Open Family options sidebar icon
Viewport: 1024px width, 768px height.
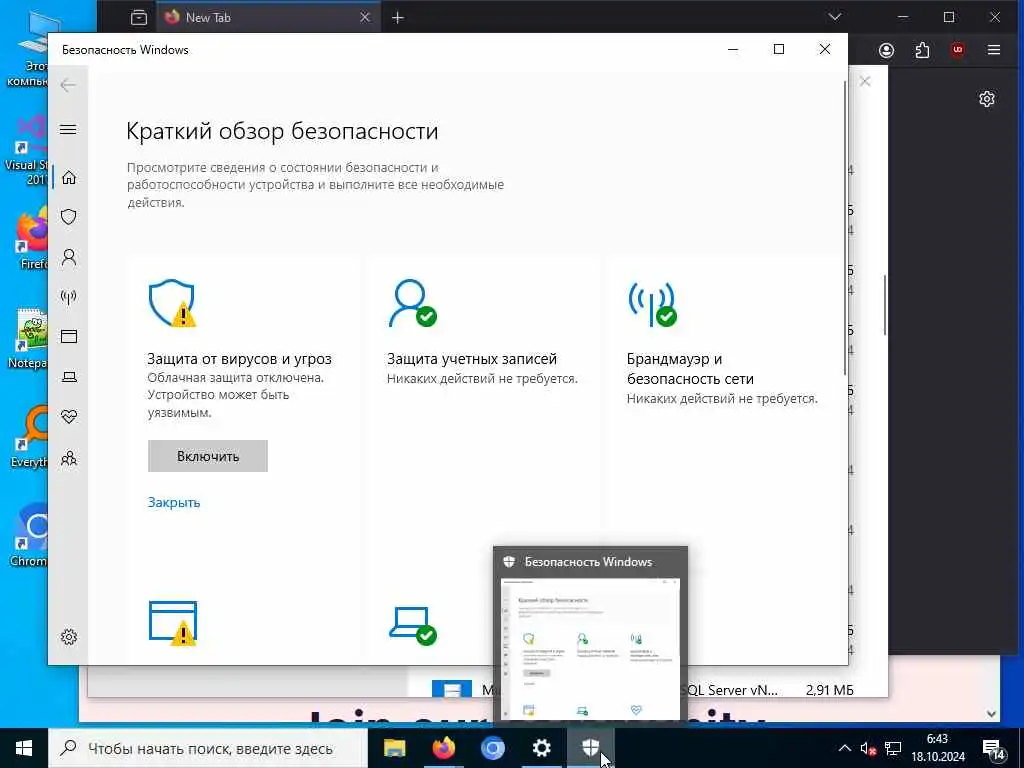[x=69, y=458]
